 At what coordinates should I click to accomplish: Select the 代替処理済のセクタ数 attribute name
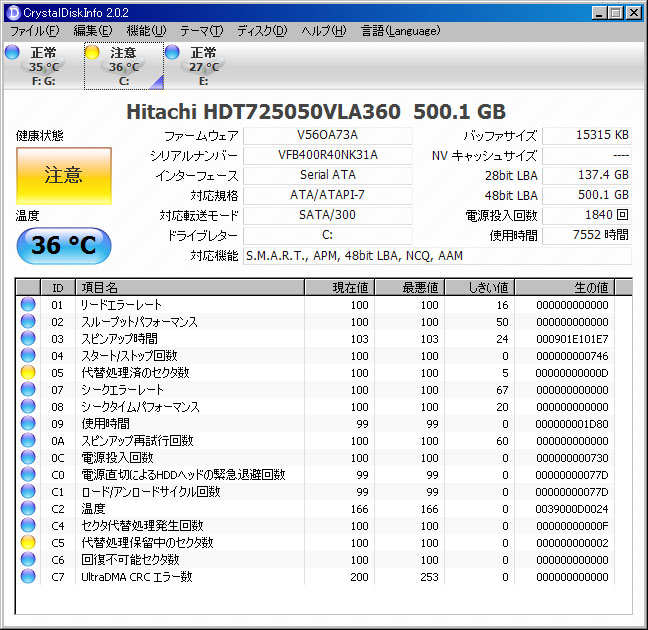pos(135,373)
